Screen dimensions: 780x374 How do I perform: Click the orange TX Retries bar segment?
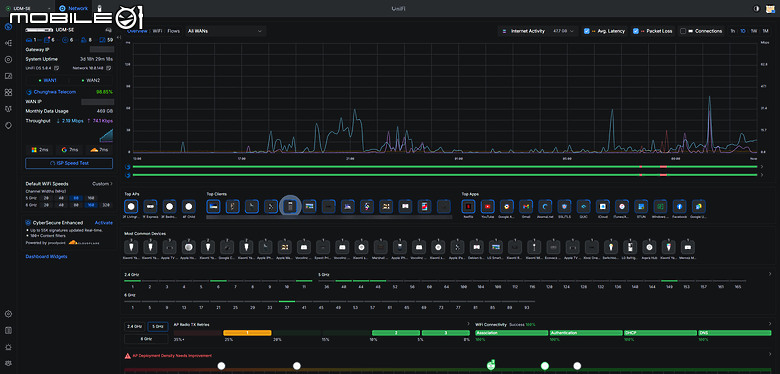(247, 333)
